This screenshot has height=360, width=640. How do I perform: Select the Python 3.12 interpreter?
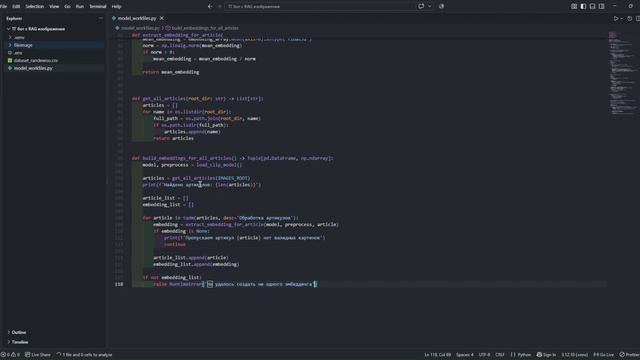pyautogui.click(x=574, y=355)
